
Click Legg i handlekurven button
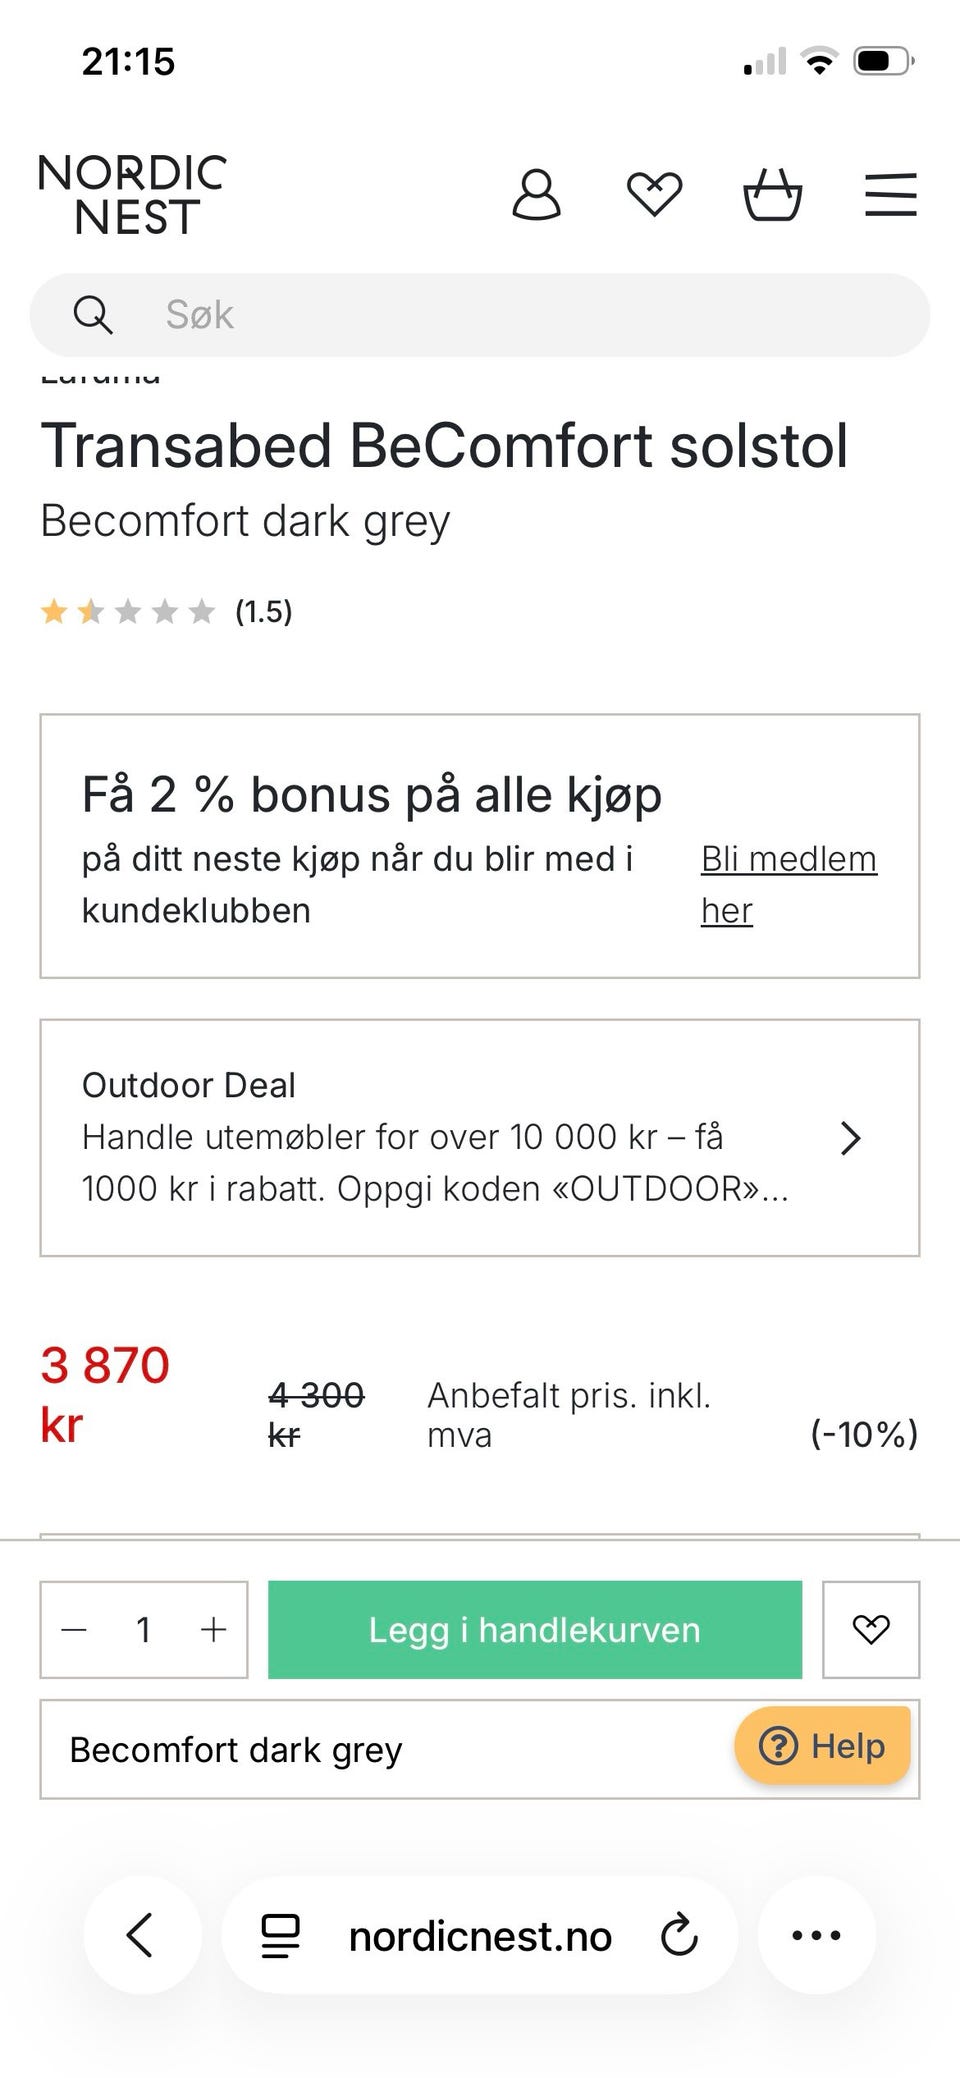(534, 1630)
